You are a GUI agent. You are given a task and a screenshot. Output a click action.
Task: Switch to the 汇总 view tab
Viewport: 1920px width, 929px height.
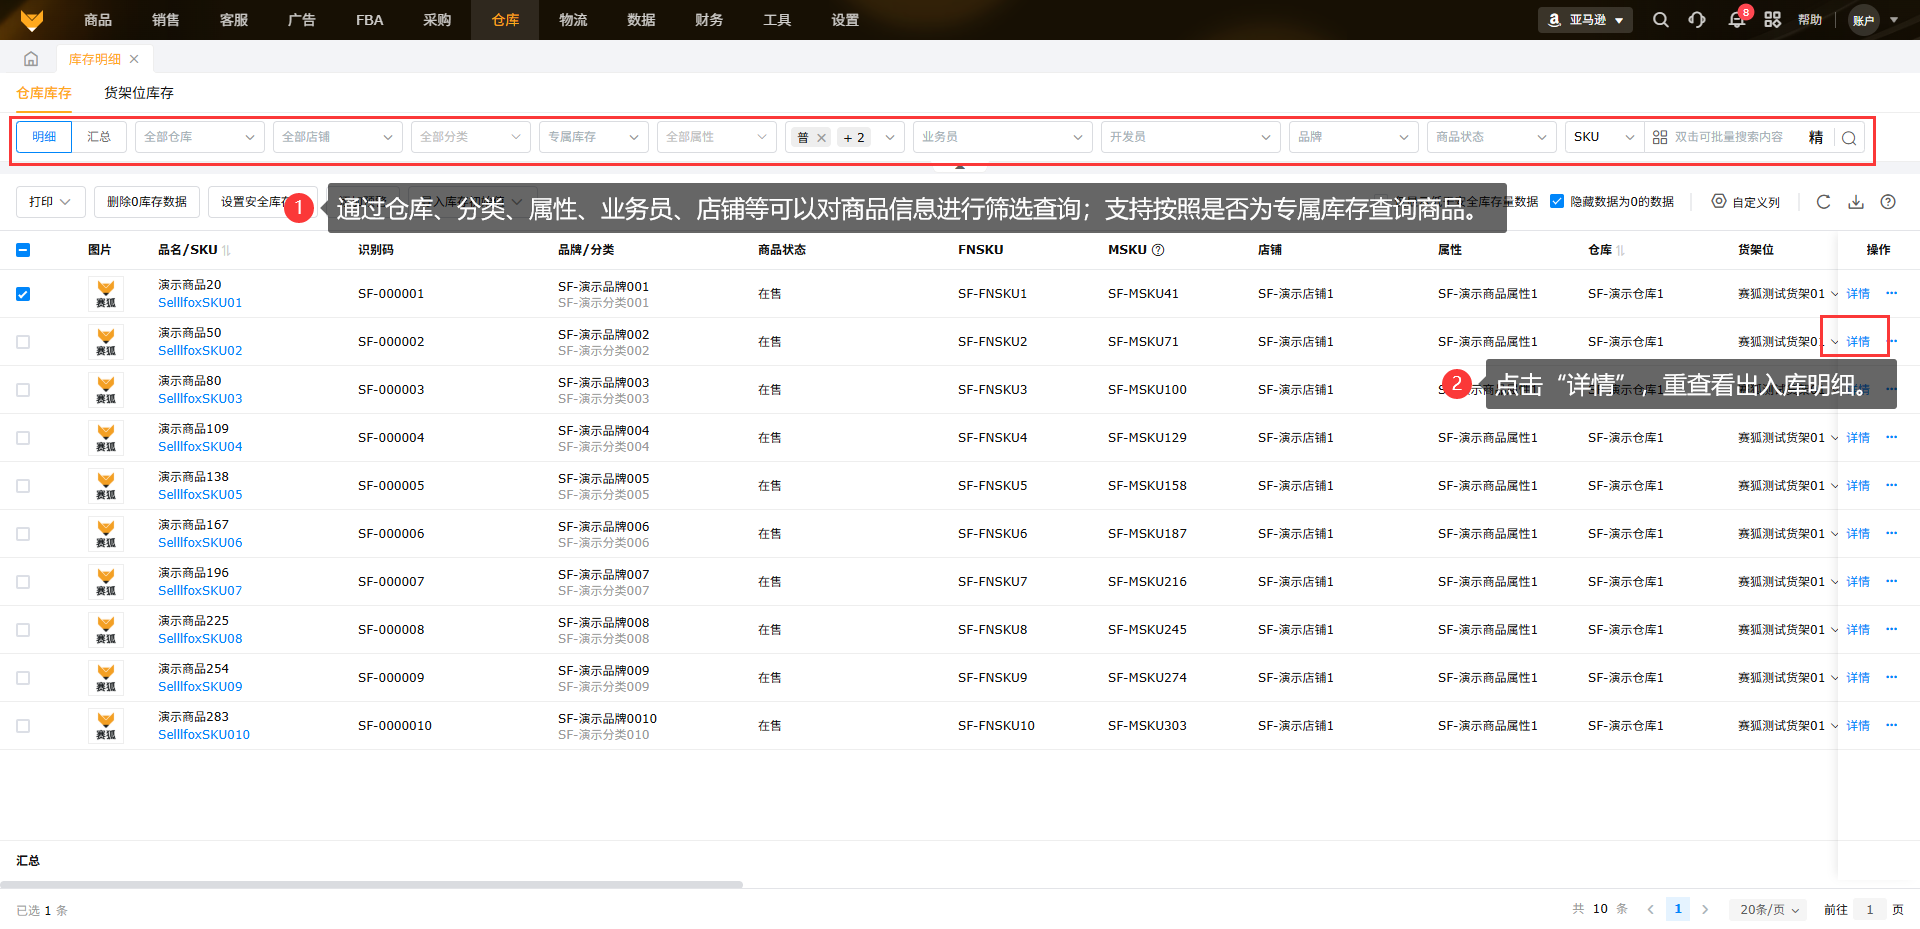point(99,137)
